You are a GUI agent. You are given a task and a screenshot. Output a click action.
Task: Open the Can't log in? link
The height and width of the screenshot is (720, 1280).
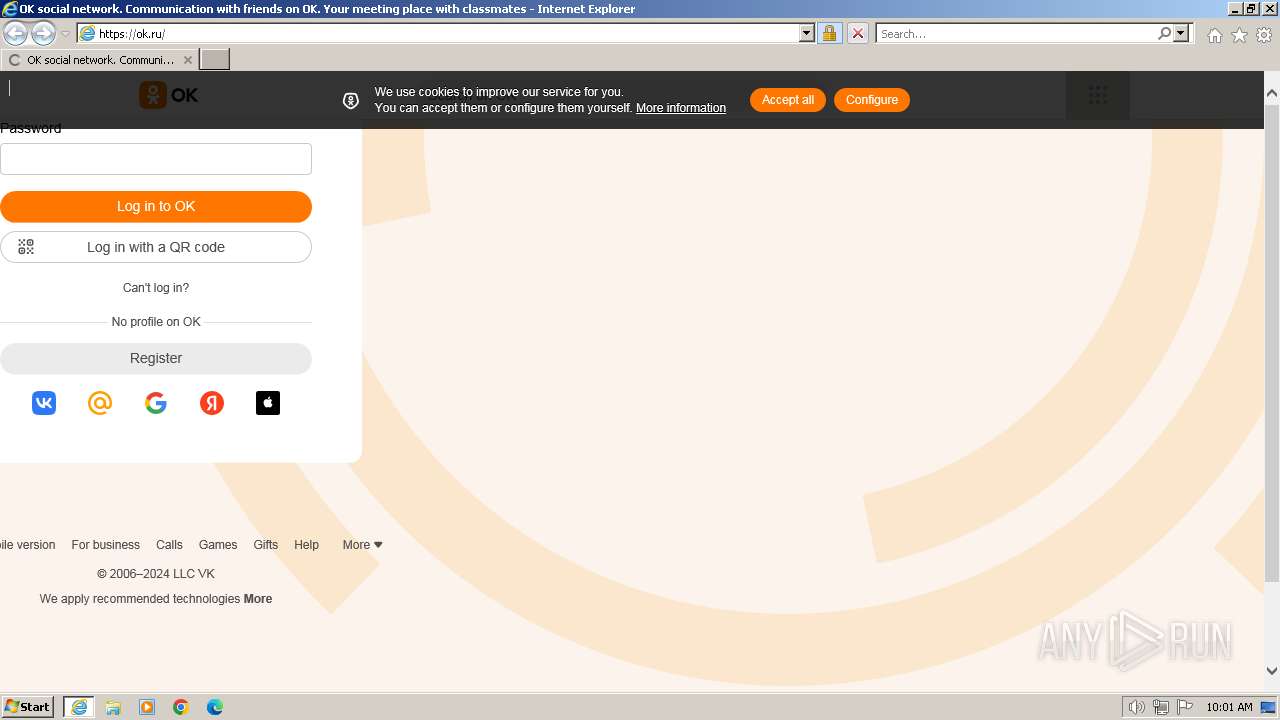(x=156, y=288)
